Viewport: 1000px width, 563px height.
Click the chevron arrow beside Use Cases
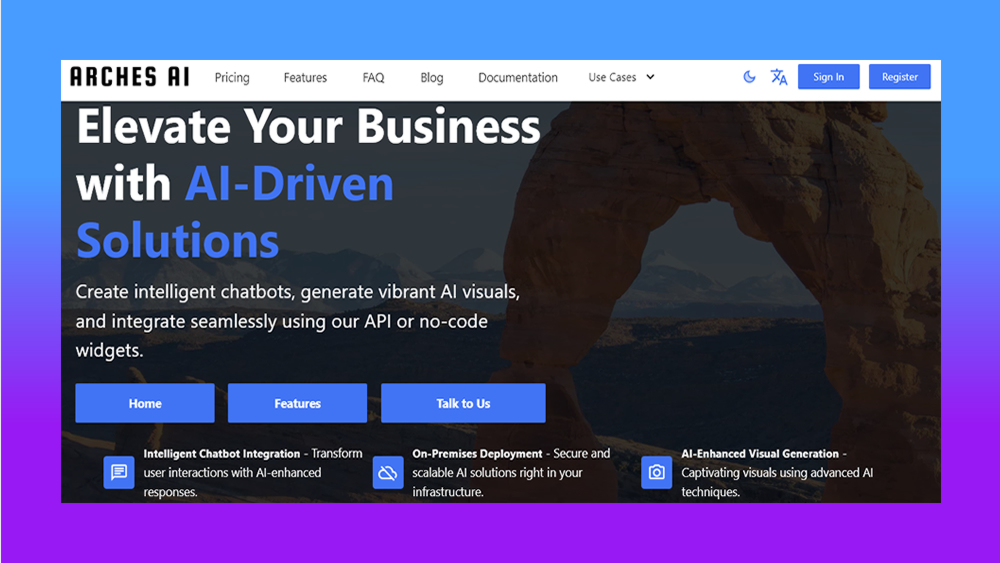click(650, 77)
